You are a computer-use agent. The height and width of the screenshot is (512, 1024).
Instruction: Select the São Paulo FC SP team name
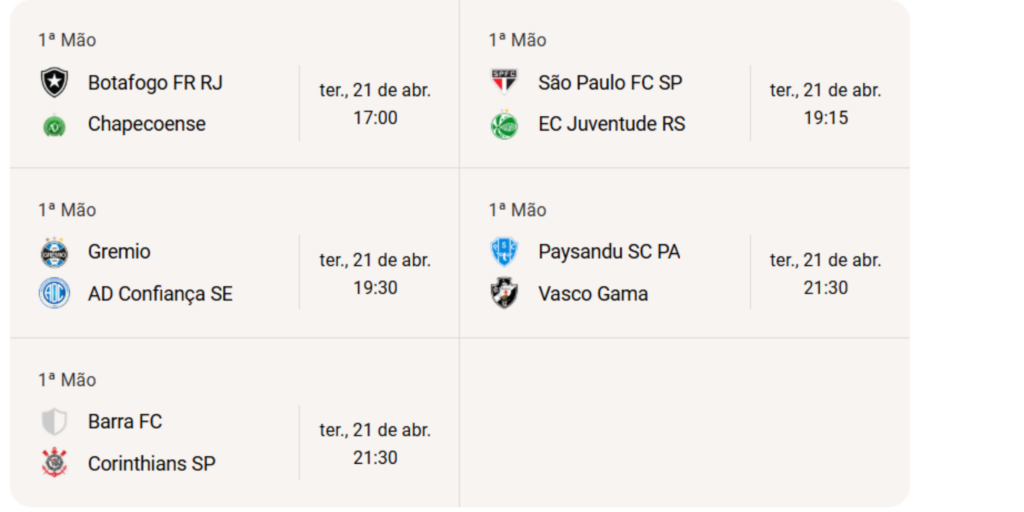point(610,83)
